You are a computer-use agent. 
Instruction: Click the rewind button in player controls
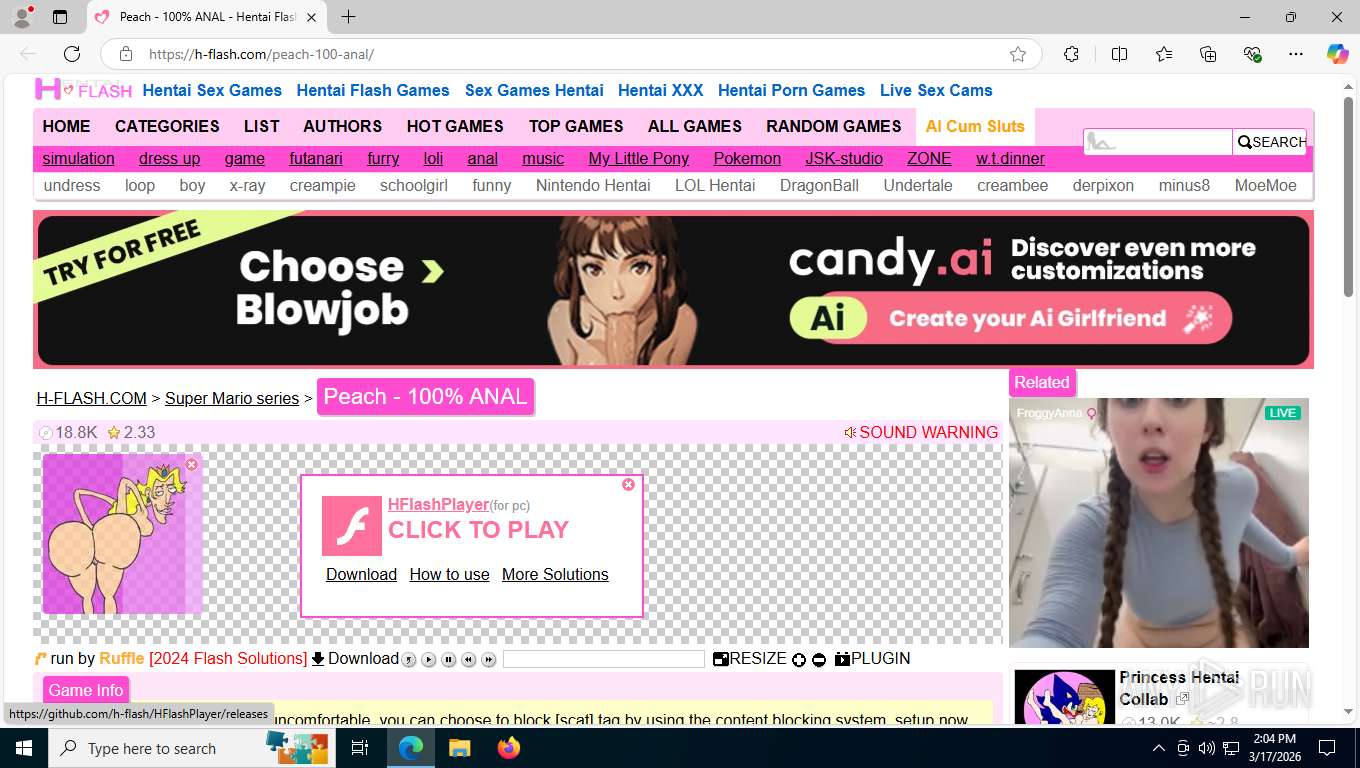point(468,659)
